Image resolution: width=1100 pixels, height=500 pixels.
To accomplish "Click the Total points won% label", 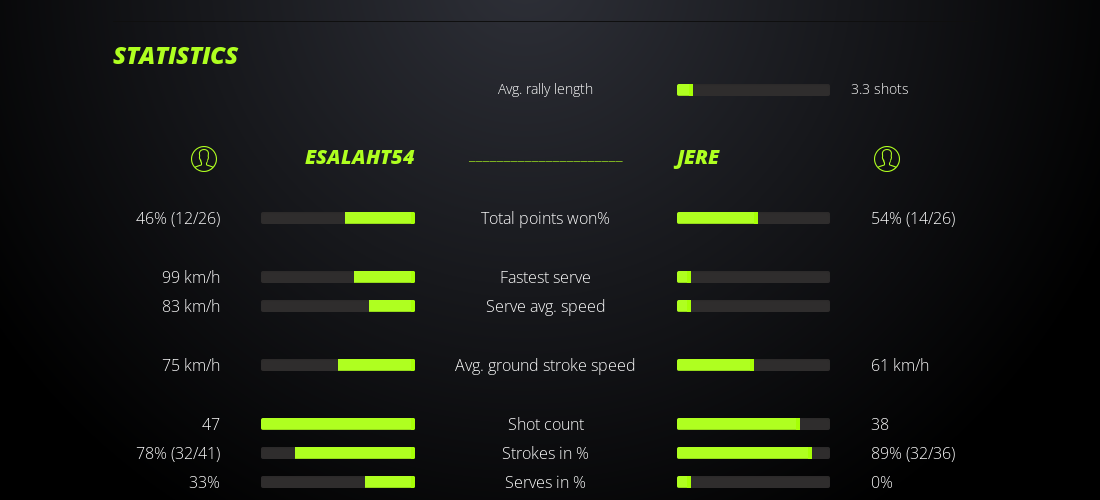I will click(545, 218).
